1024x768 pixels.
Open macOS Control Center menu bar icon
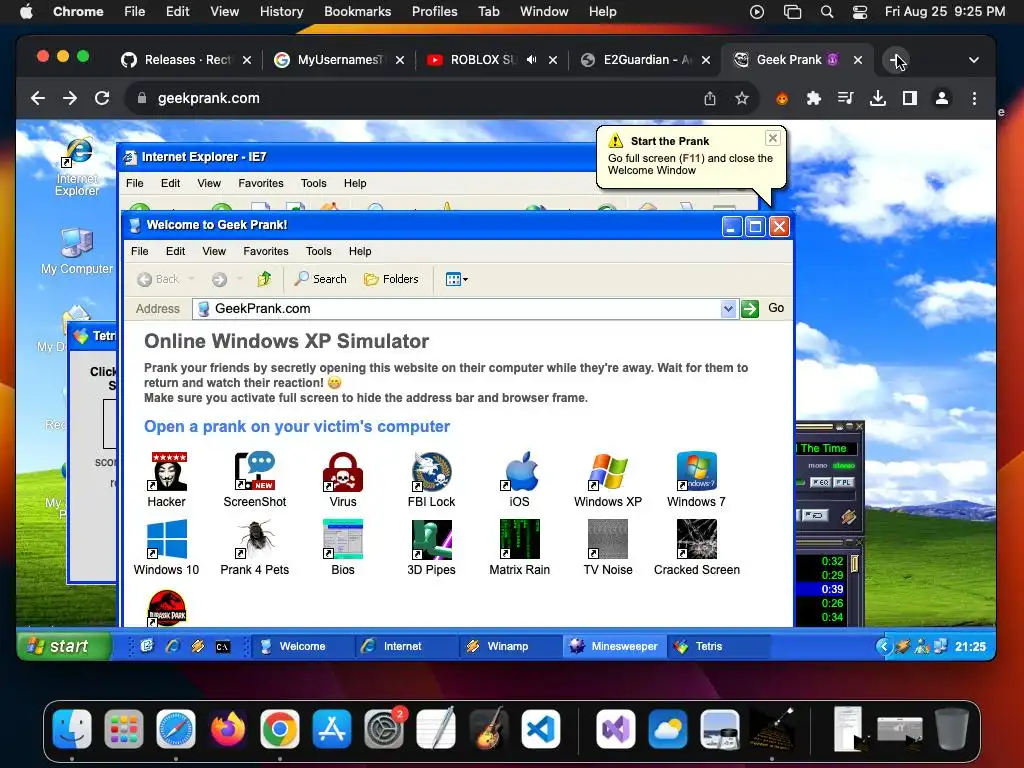point(860,12)
